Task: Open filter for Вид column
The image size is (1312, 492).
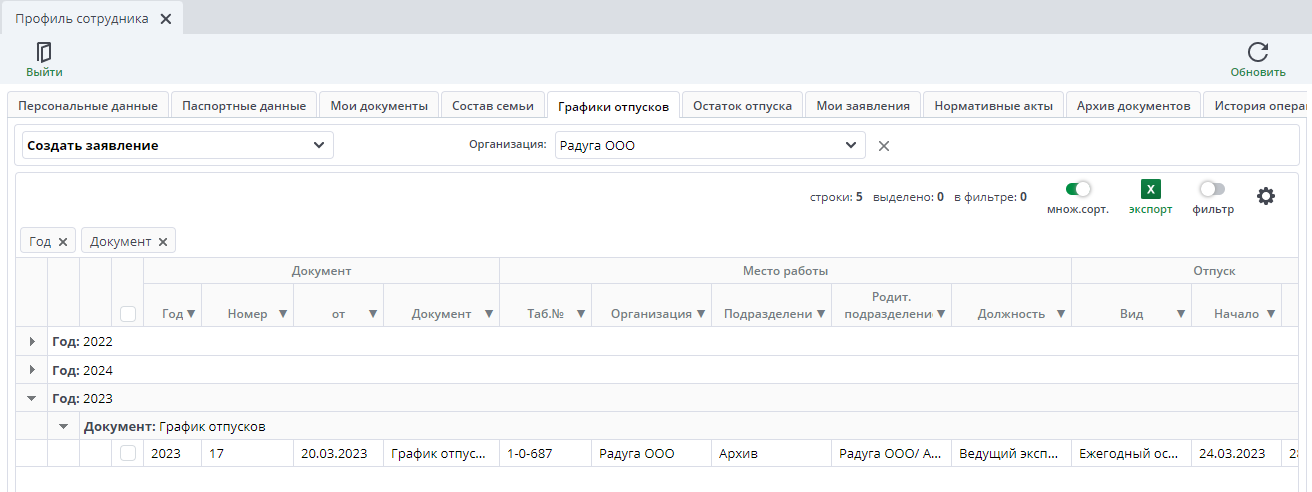Action: pyautogui.click(x=1181, y=314)
